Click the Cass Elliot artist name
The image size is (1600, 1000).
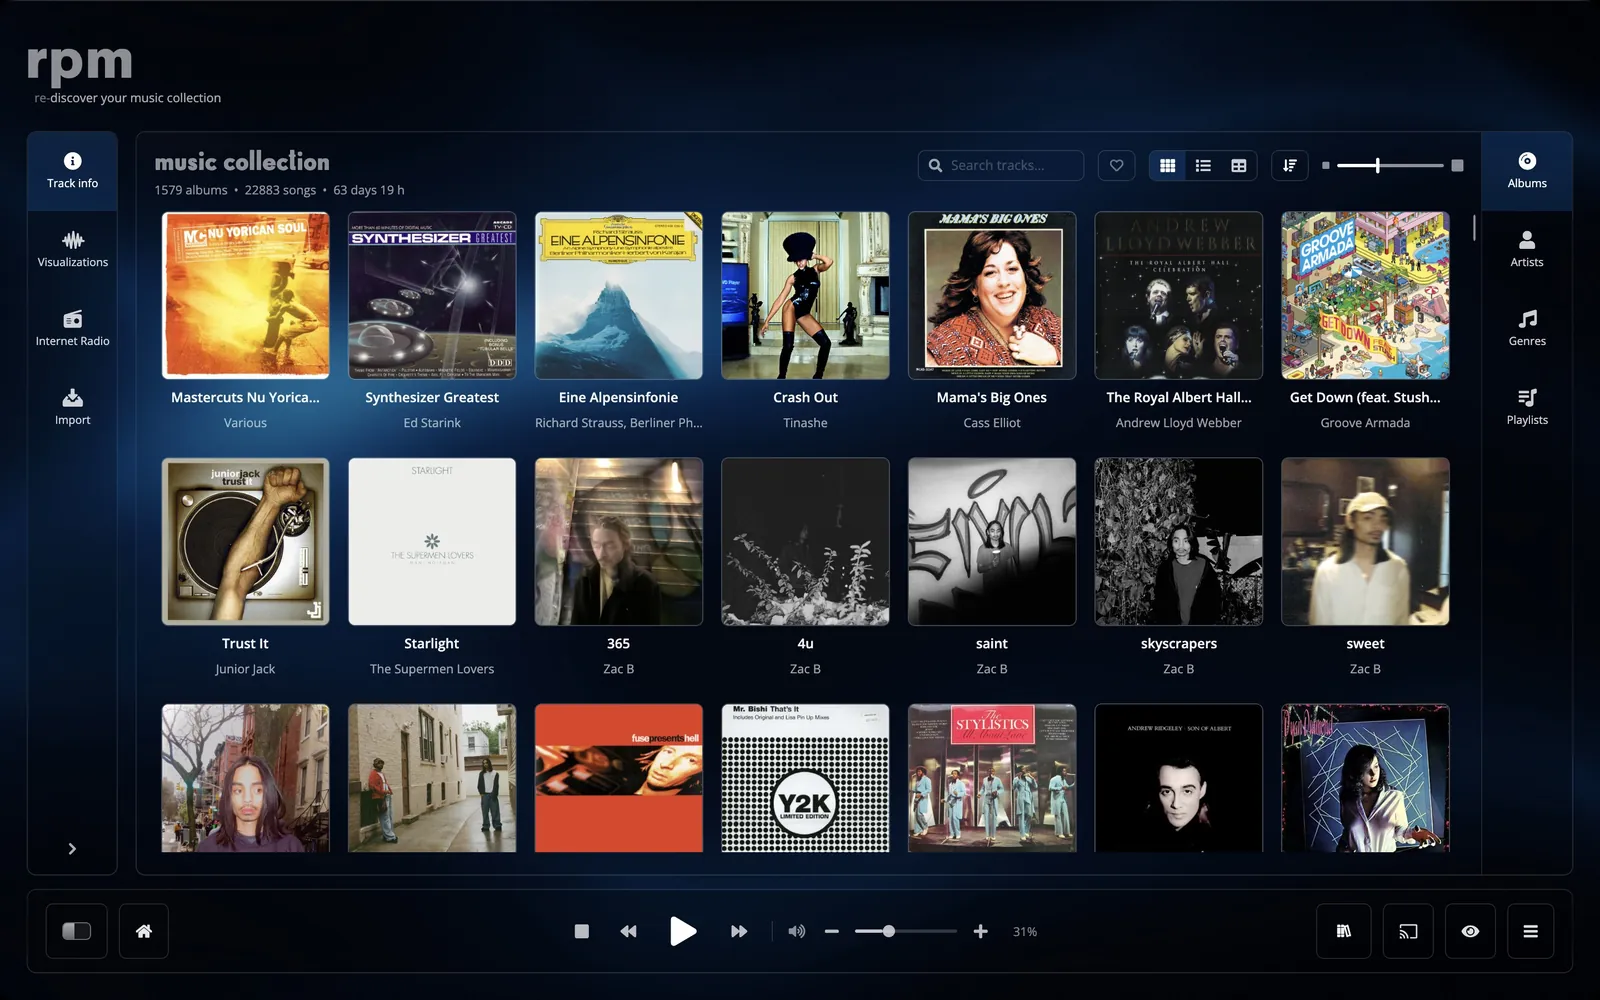click(992, 423)
